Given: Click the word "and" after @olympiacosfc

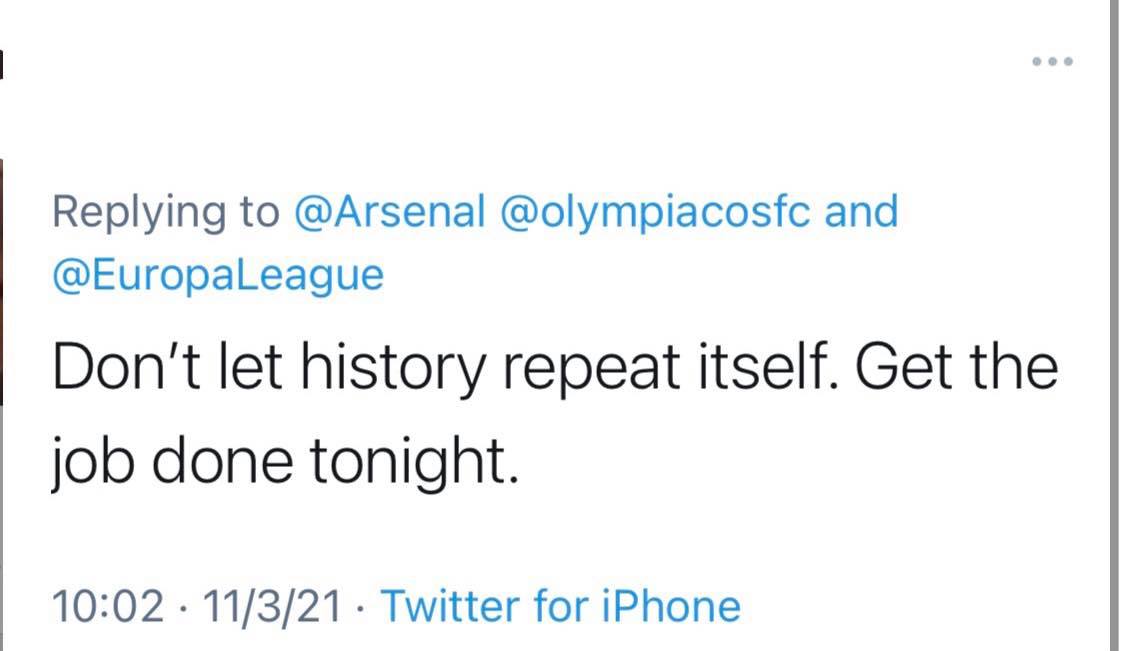Looking at the screenshot, I should [x=861, y=212].
